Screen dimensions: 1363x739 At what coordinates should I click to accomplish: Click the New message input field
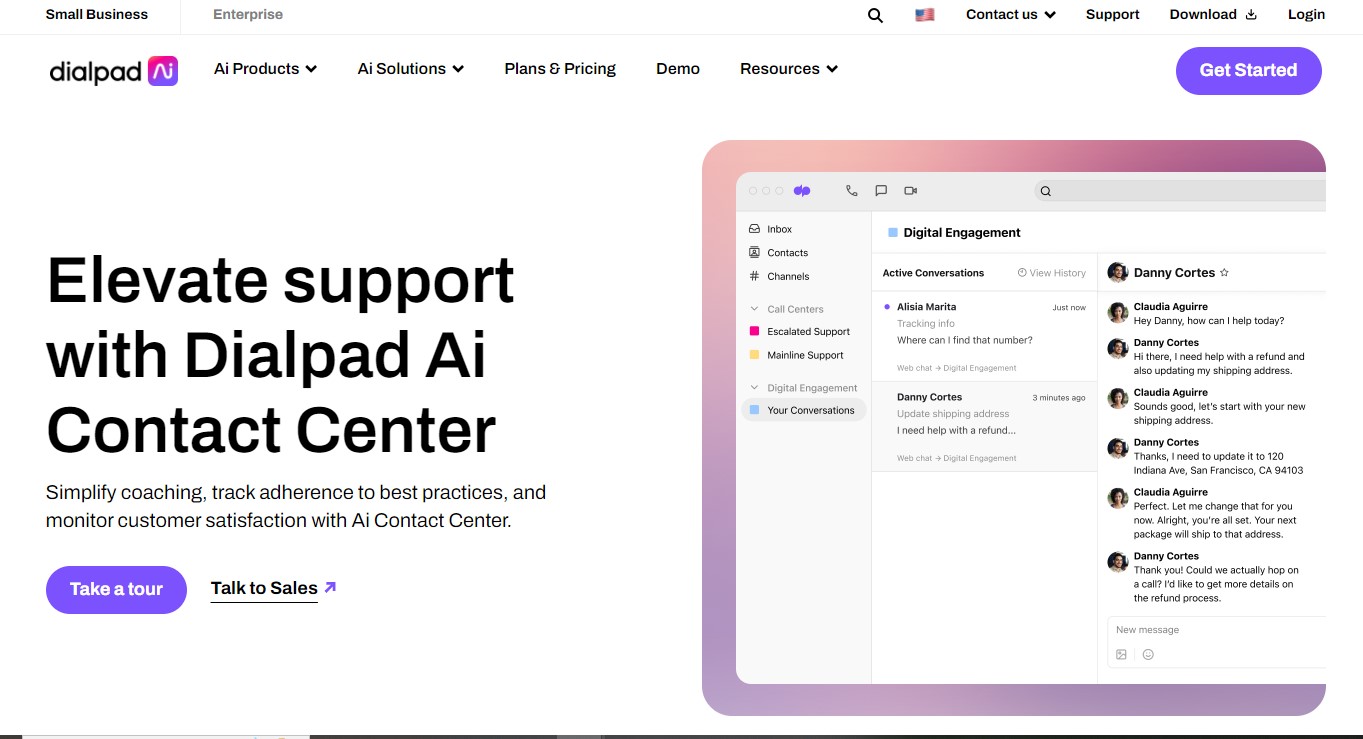(1180, 629)
